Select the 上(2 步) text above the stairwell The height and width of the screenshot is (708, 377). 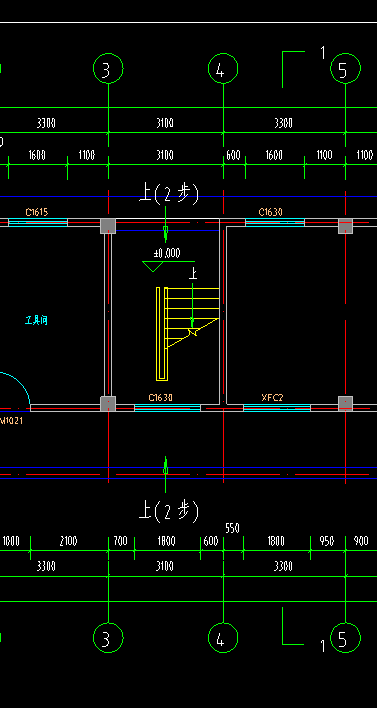pos(168,195)
